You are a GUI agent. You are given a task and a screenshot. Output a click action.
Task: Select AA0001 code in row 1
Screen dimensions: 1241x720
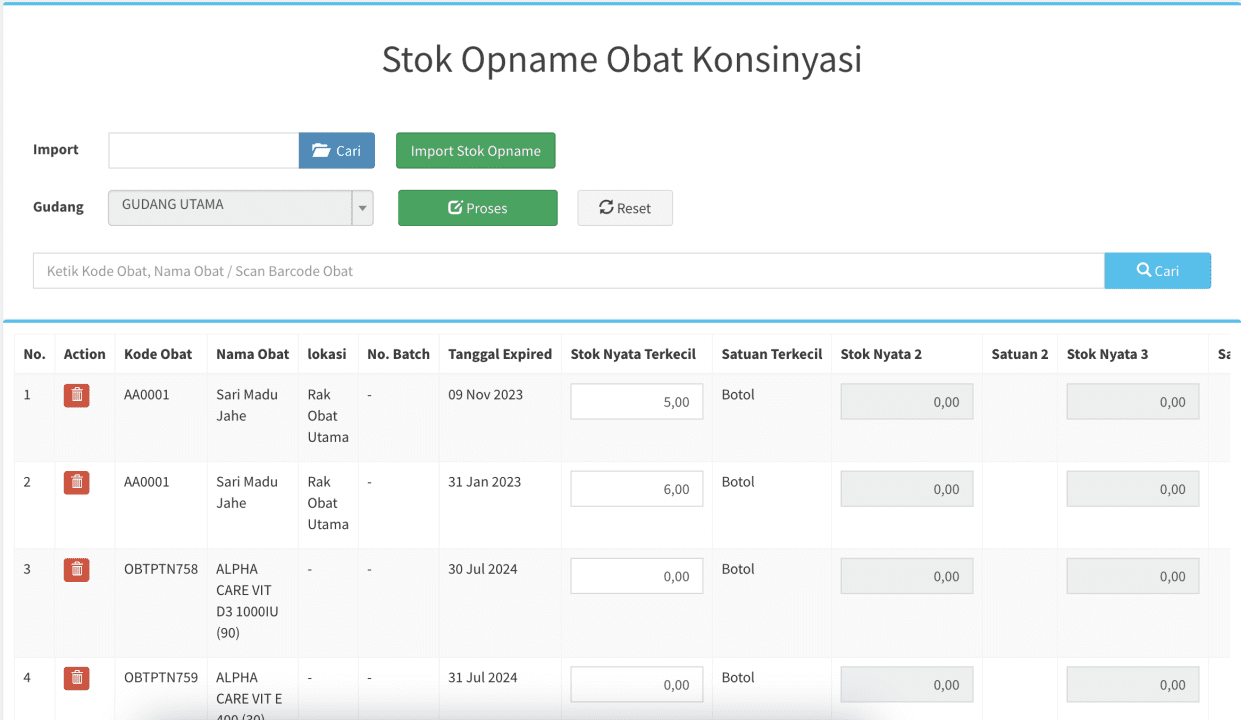point(147,395)
